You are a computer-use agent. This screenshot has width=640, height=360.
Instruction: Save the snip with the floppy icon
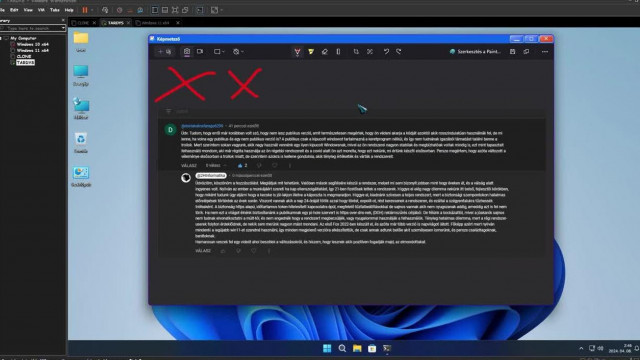pyautogui.click(x=512, y=52)
